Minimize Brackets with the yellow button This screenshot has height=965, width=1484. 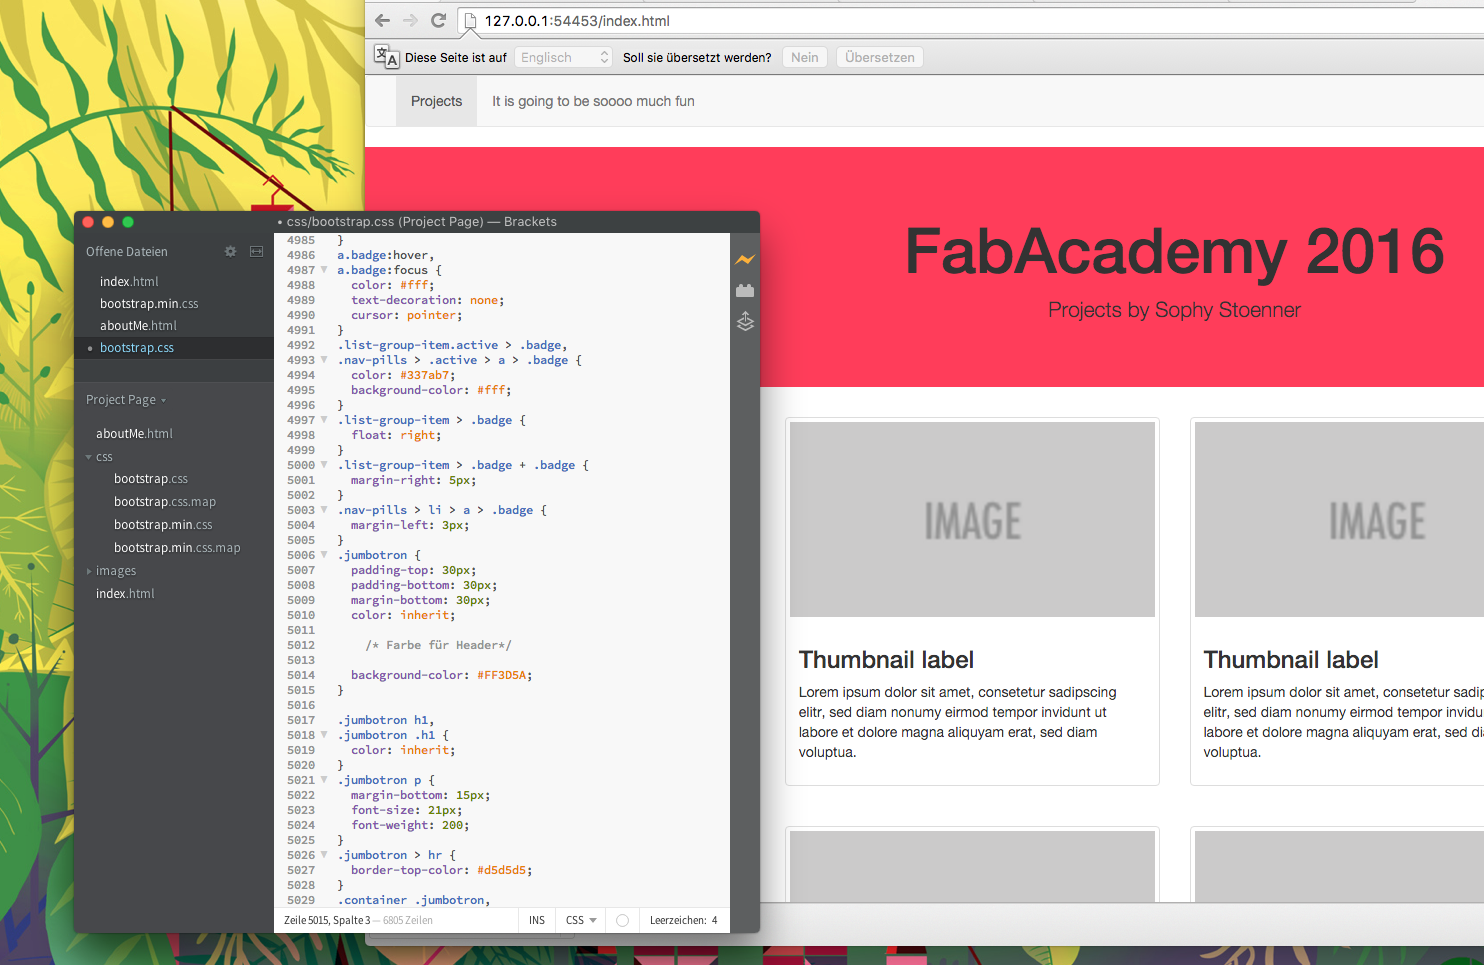pos(108,222)
